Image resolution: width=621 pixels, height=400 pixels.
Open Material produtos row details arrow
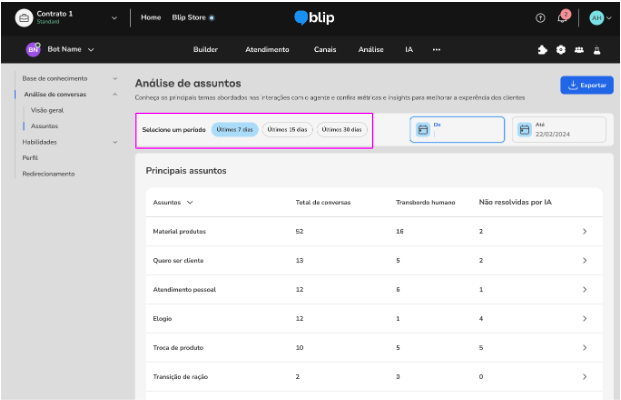tap(585, 231)
